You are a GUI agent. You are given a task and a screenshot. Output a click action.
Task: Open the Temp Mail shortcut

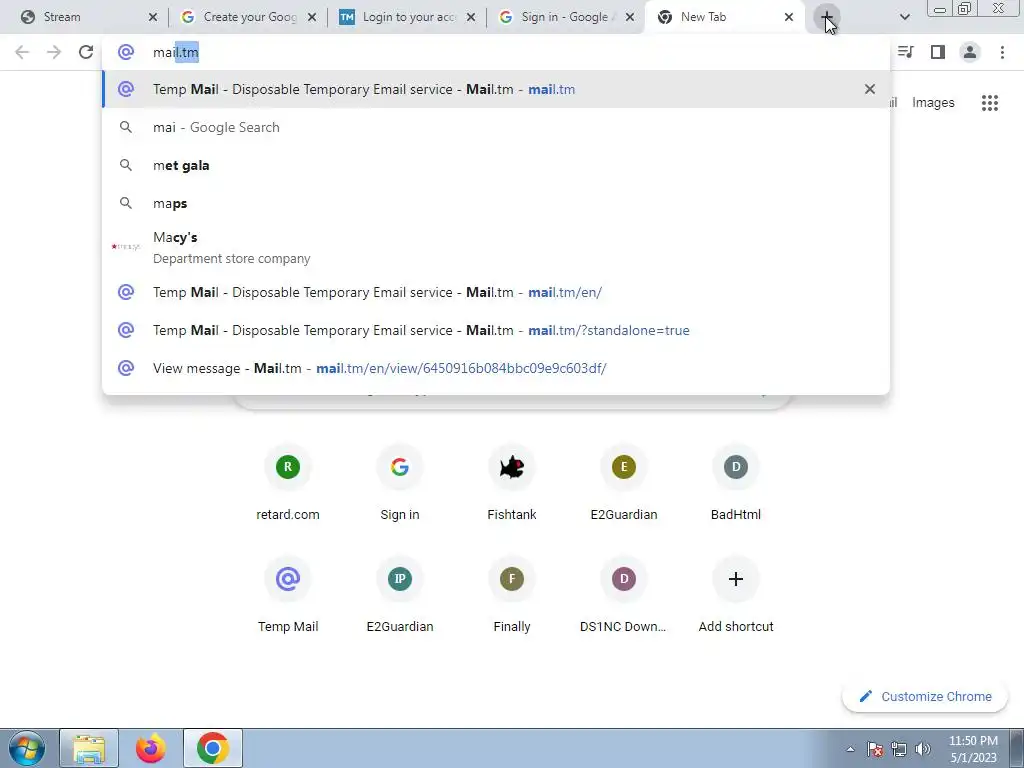tap(288, 596)
